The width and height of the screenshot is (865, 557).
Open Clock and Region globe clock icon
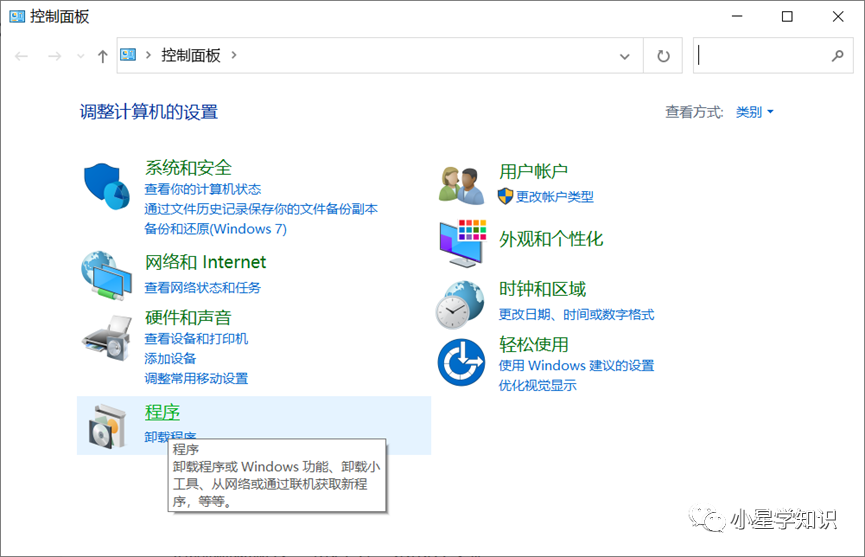tap(460, 304)
